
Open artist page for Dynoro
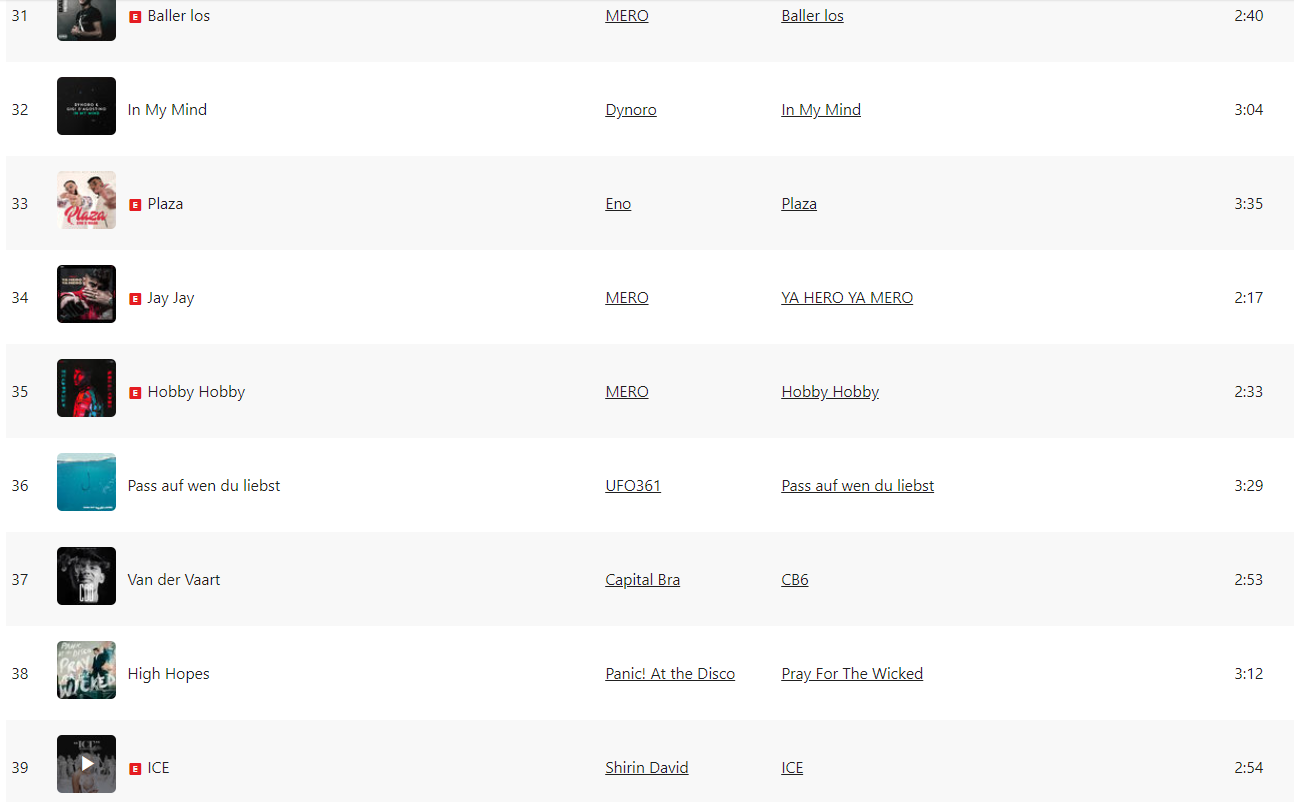[x=631, y=110]
